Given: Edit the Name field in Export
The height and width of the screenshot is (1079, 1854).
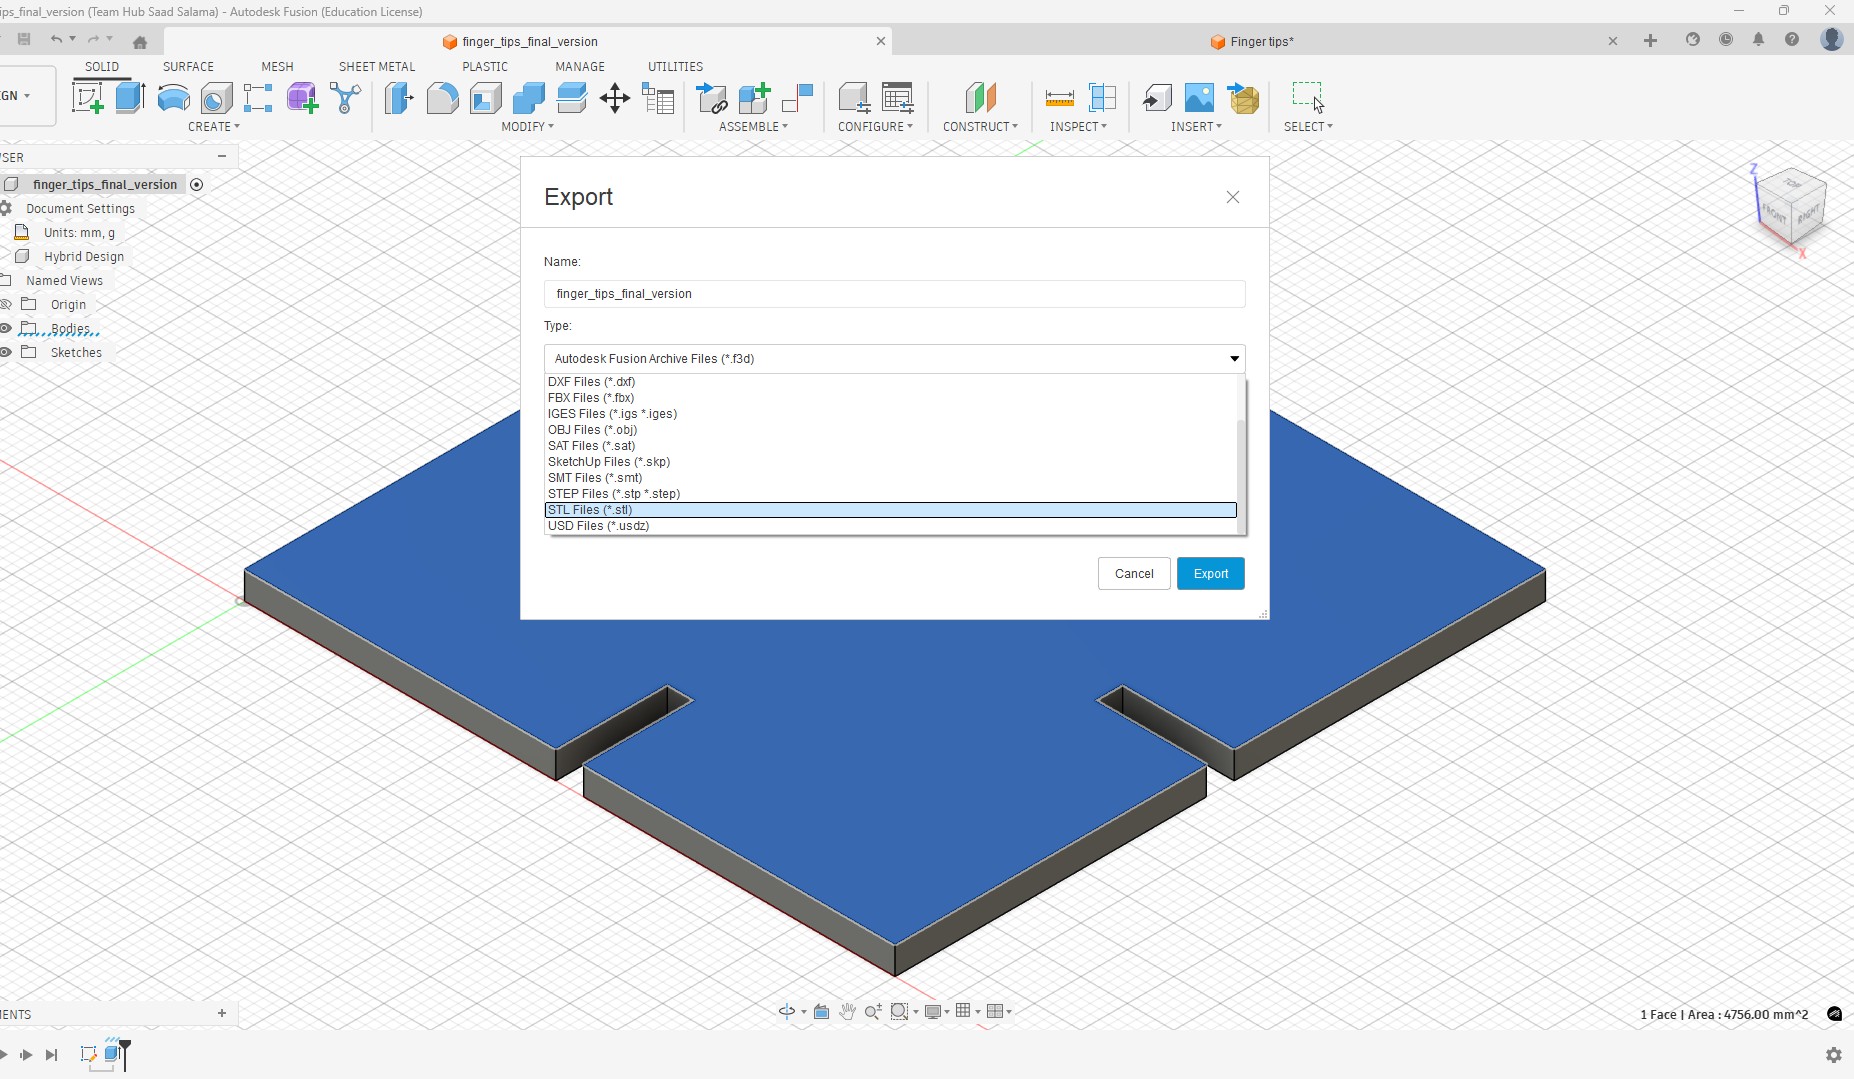Looking at the screenshot, I should click(894, 294).
